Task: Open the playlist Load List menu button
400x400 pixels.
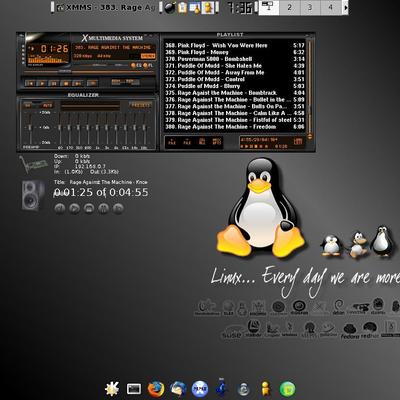Action: coord(298,142)
